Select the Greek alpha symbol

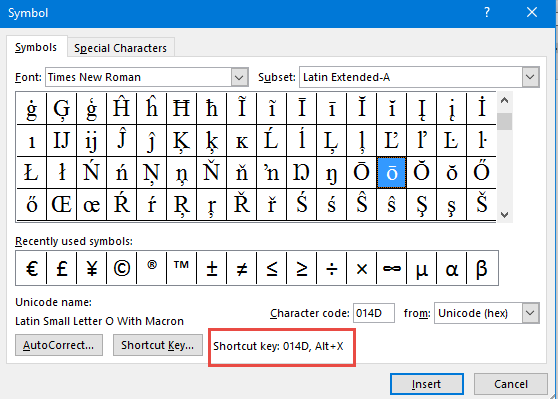[x=452, y=268]
